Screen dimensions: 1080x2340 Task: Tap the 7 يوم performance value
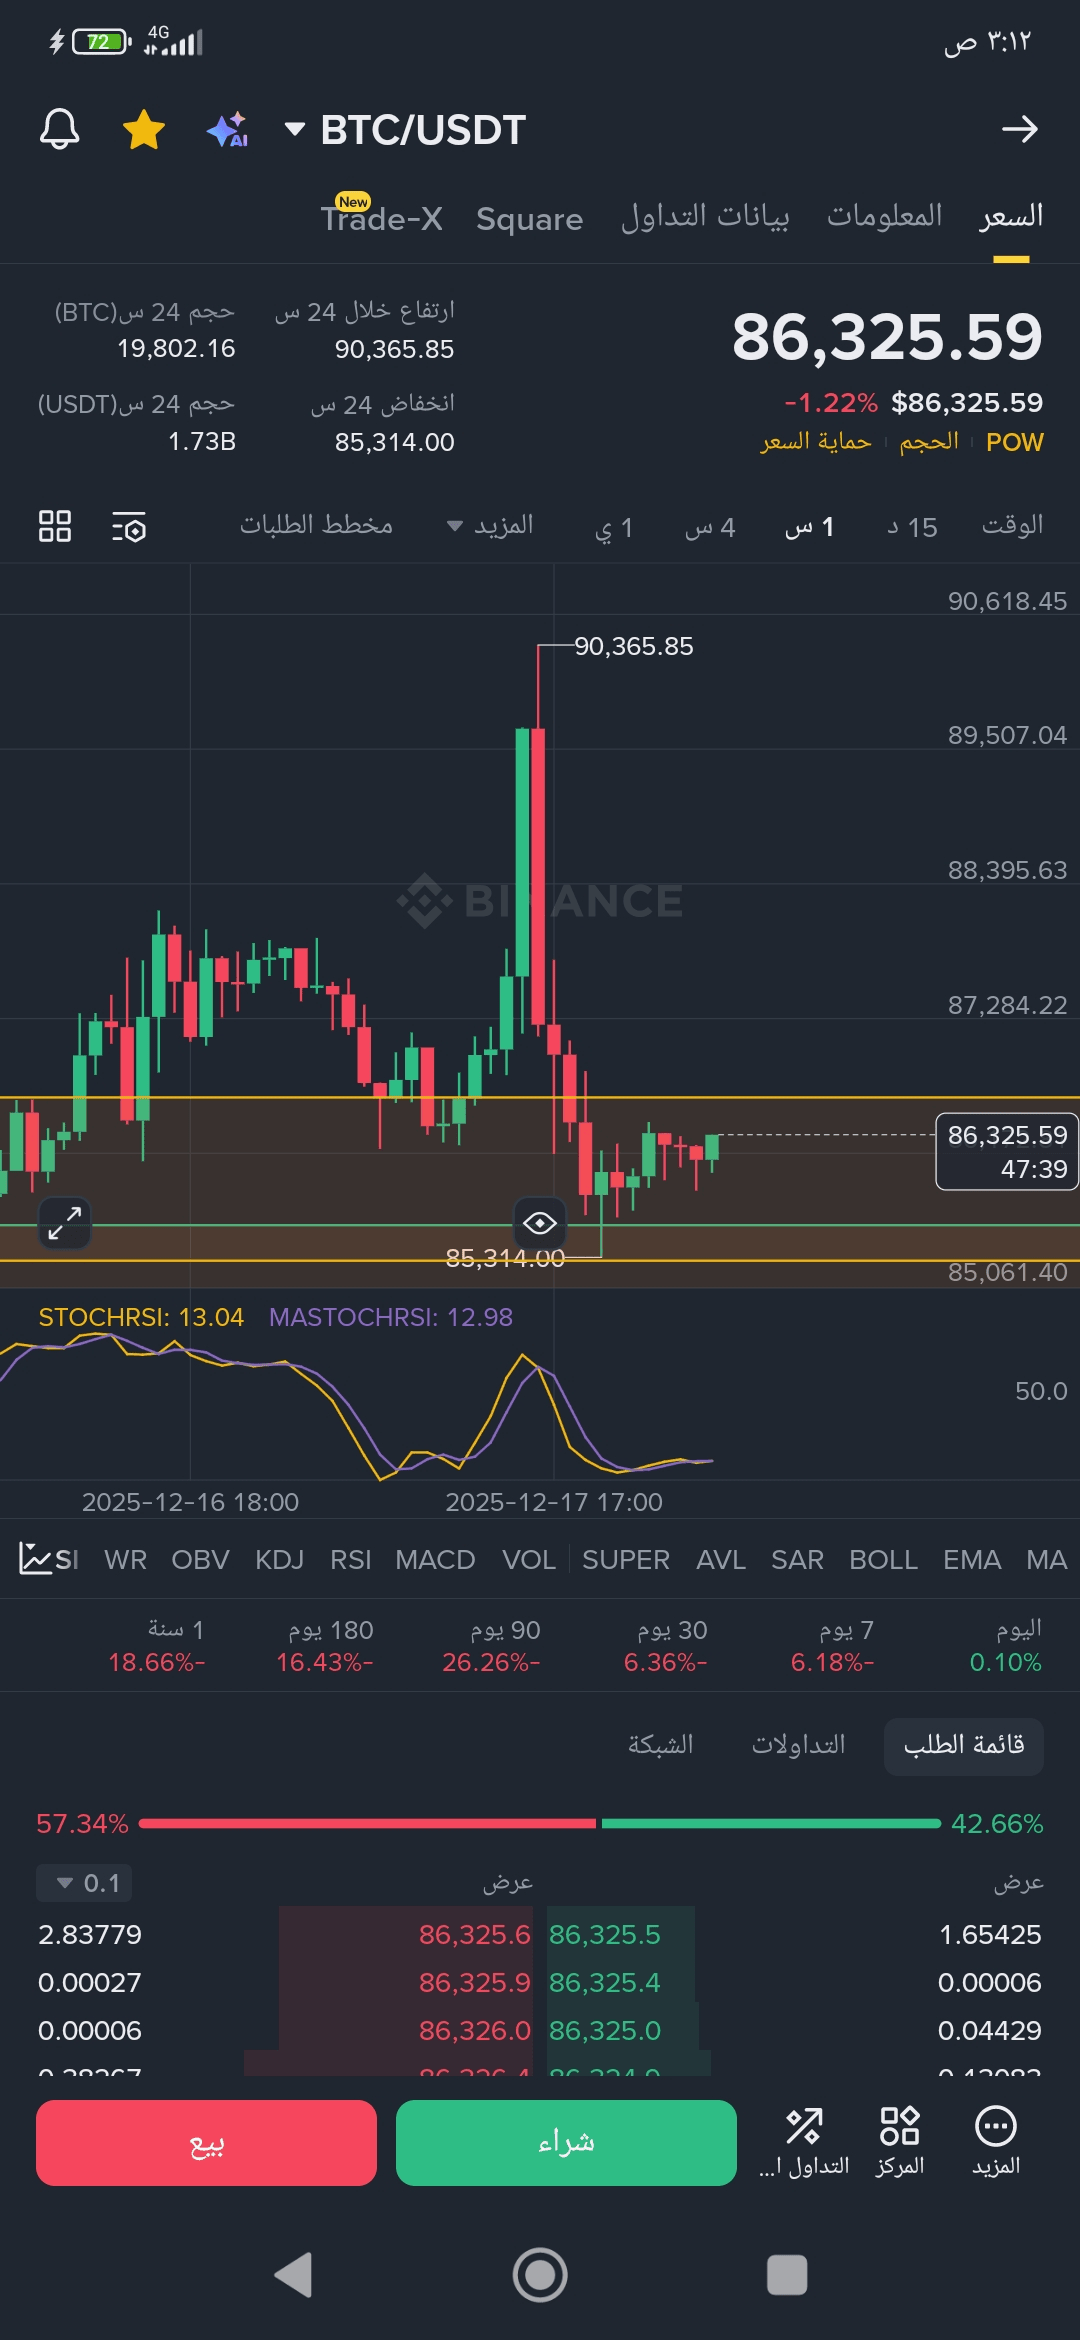coord(833,1662)
